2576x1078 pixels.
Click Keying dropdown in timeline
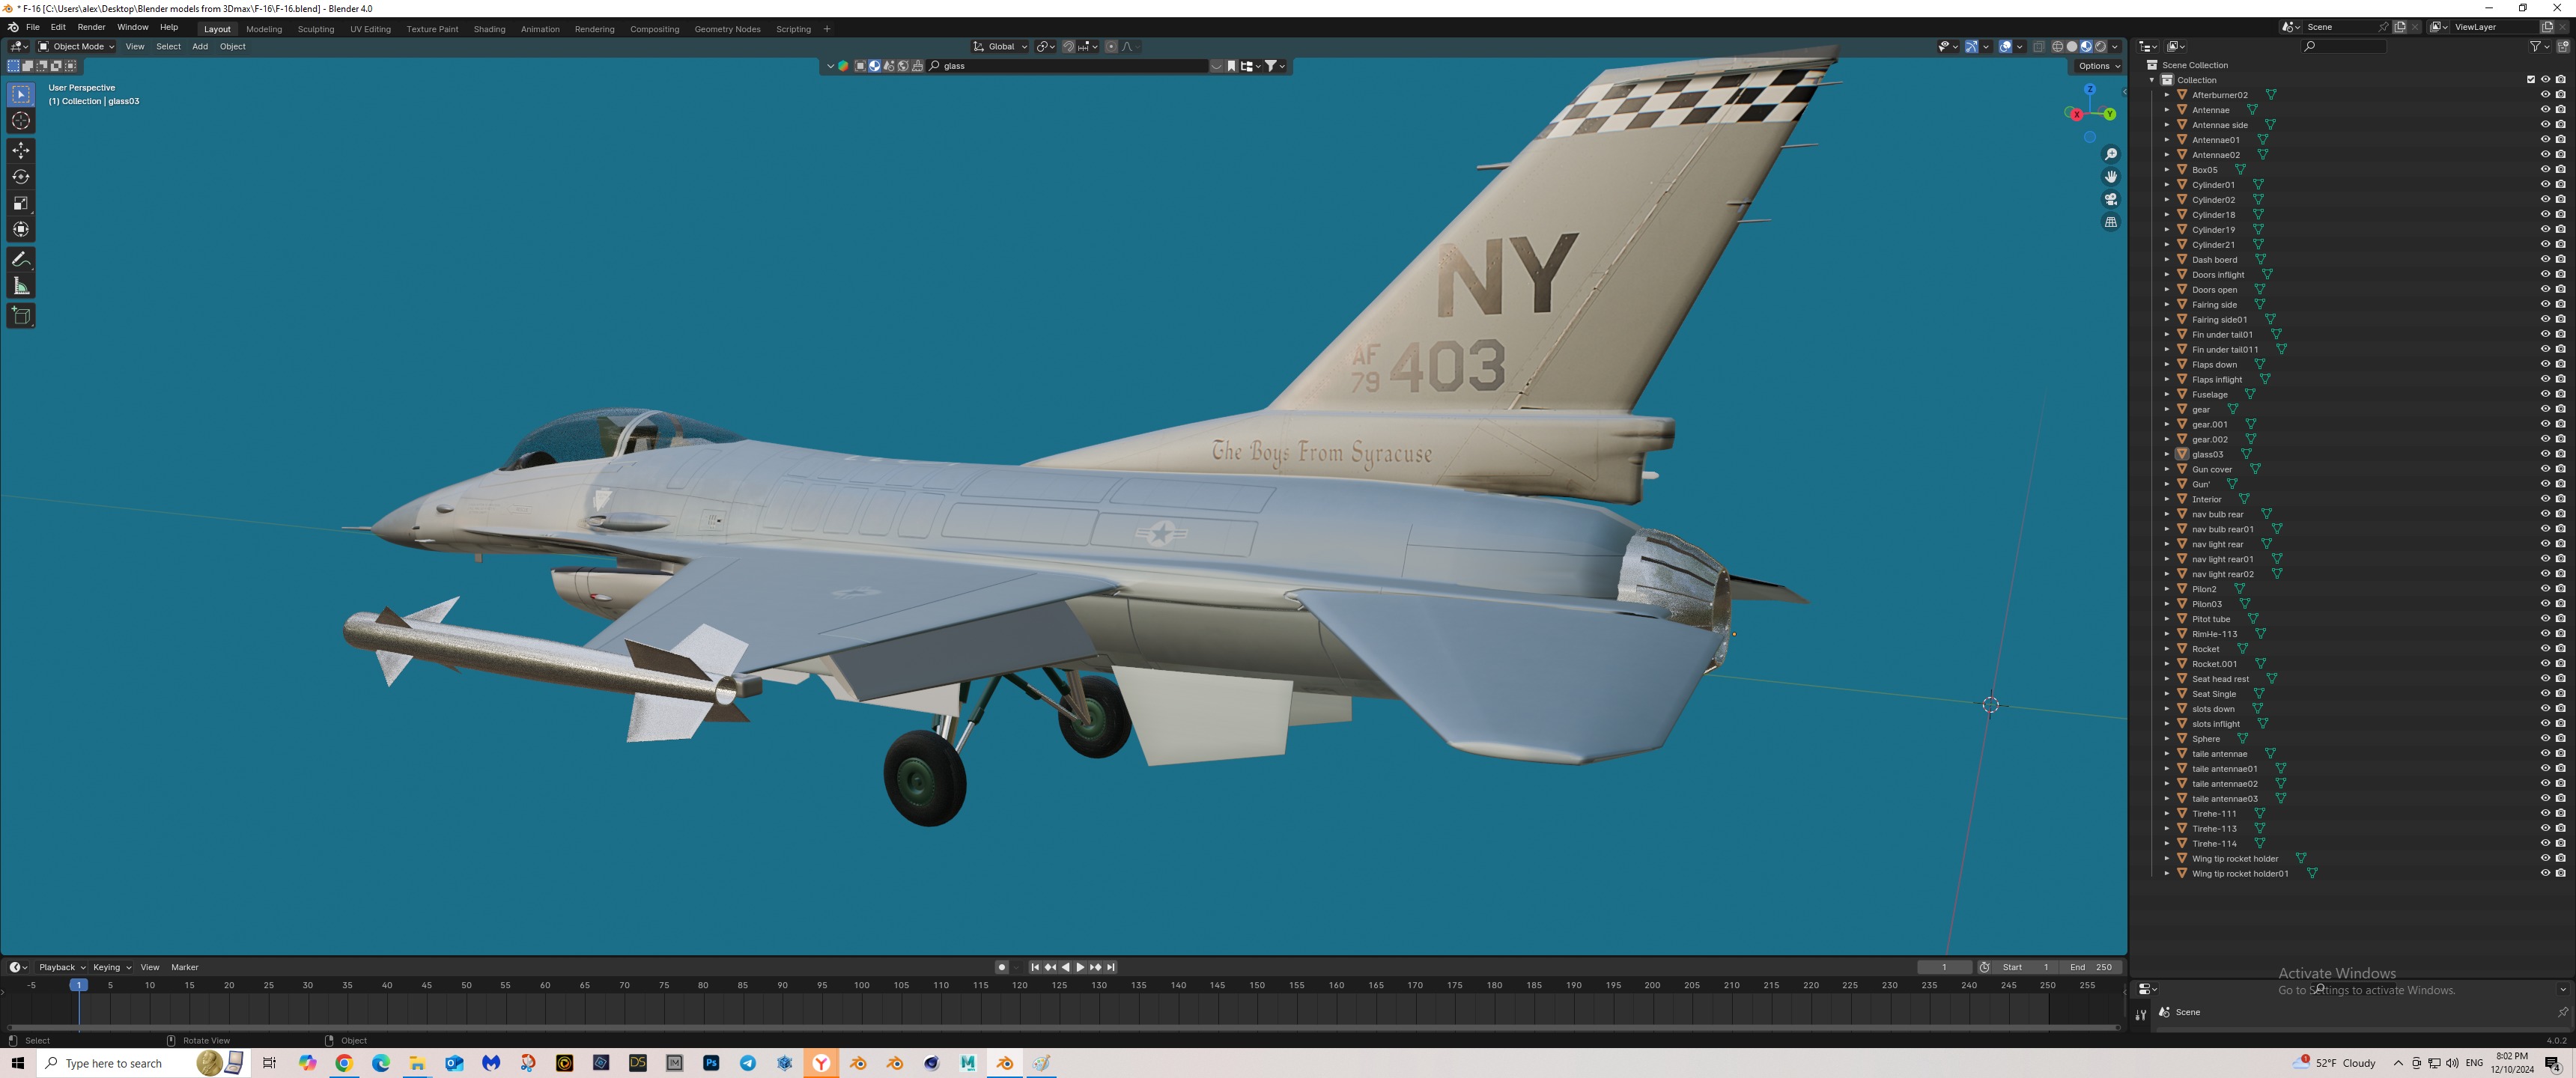[112, 967]
